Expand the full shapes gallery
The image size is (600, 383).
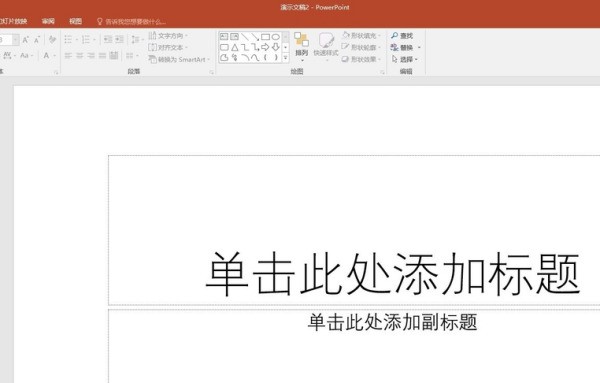[x=286, y=57]
